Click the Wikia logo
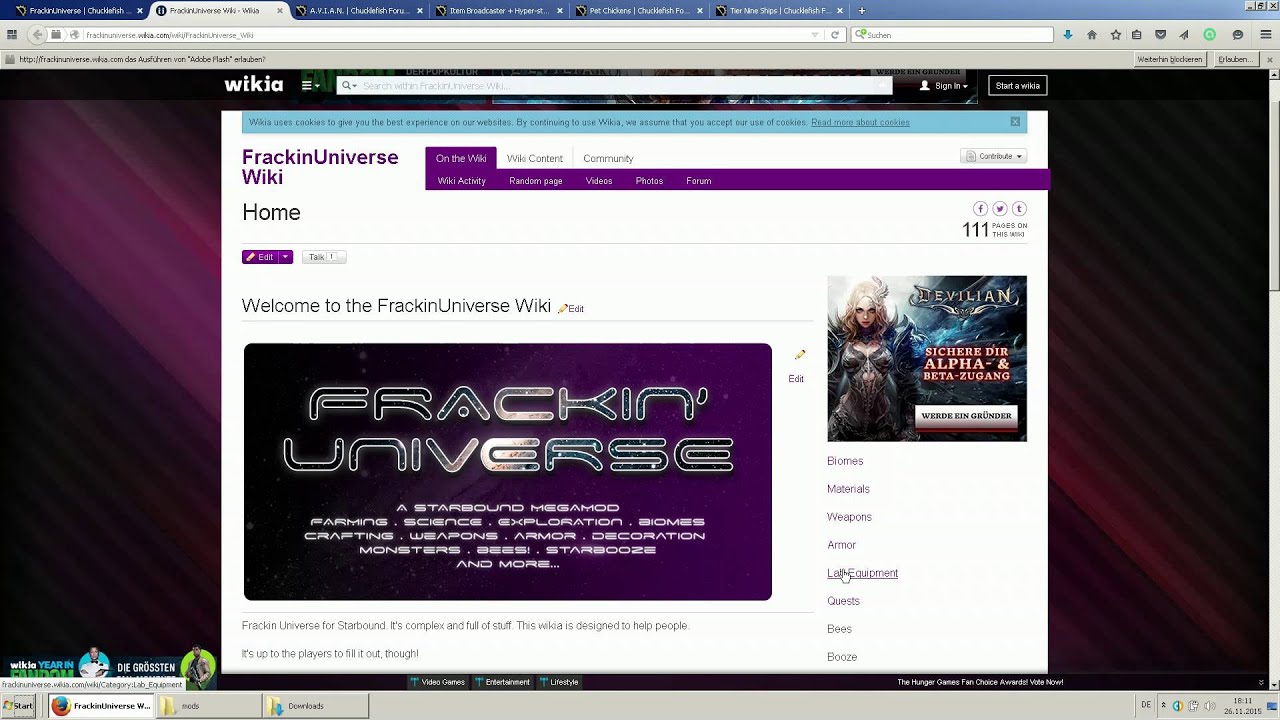Screen dimensions: 1280x720 click(253, 85)
